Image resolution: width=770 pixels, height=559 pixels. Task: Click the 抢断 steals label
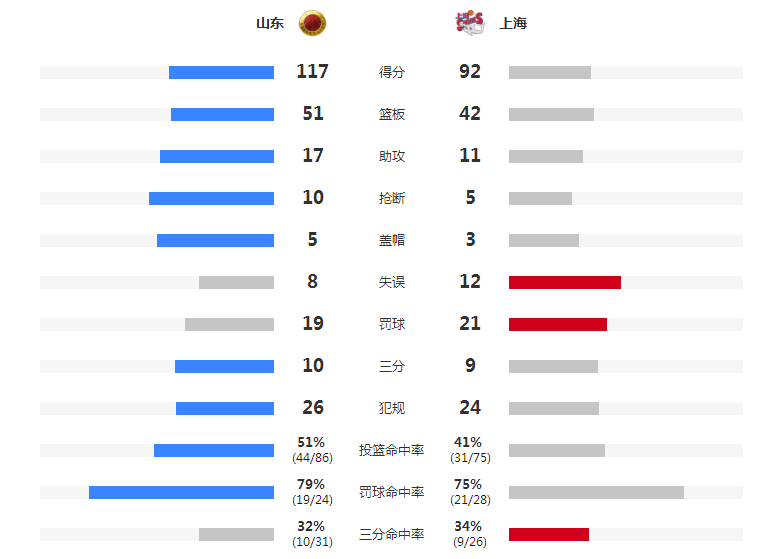(x=392, y=198)
